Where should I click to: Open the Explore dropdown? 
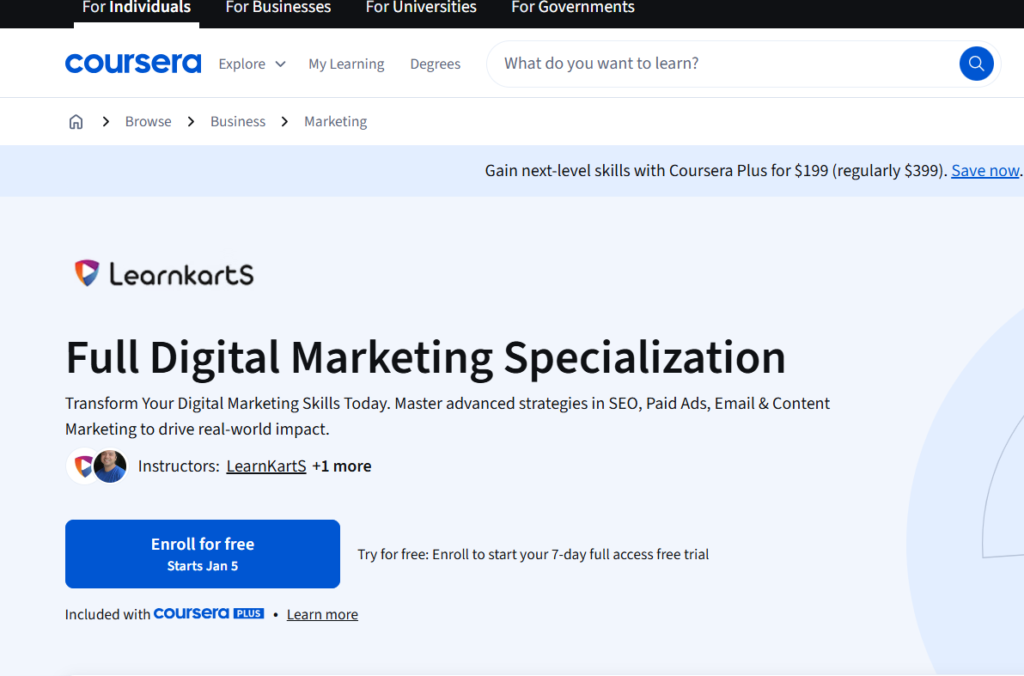(251, 63)
